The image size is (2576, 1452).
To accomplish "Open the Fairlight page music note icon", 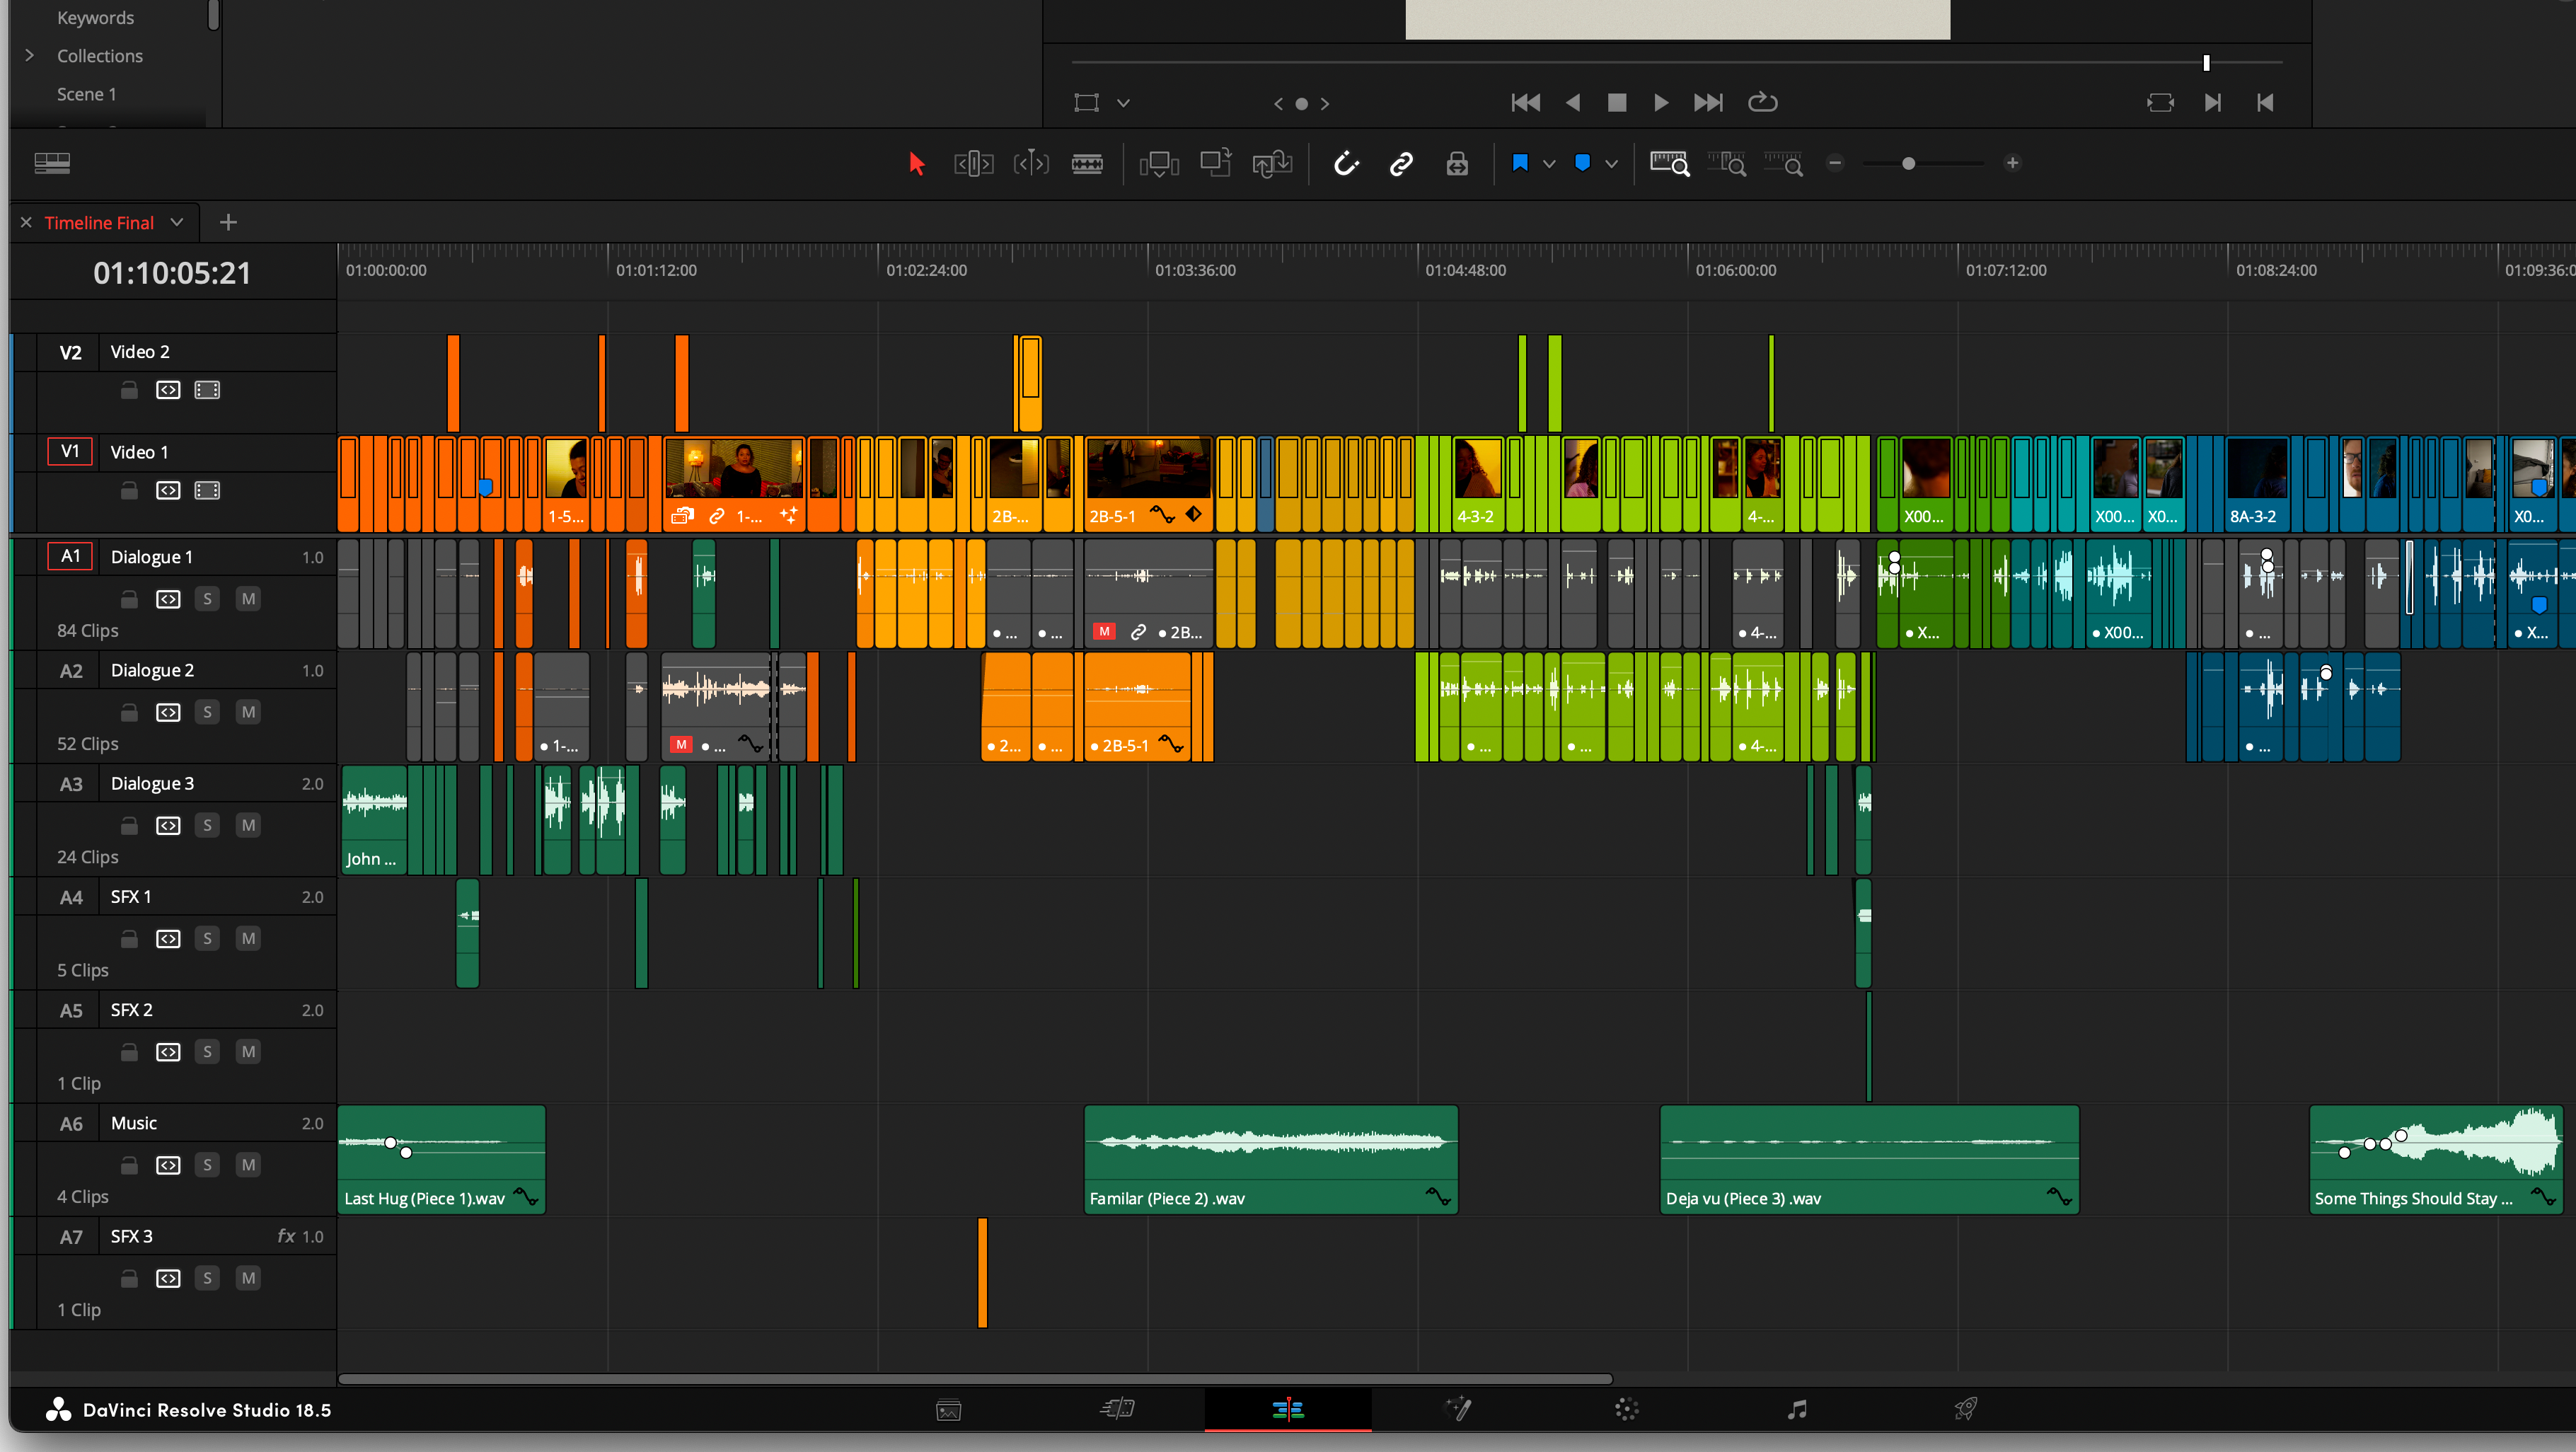I will click(x=1797, y=1410).
